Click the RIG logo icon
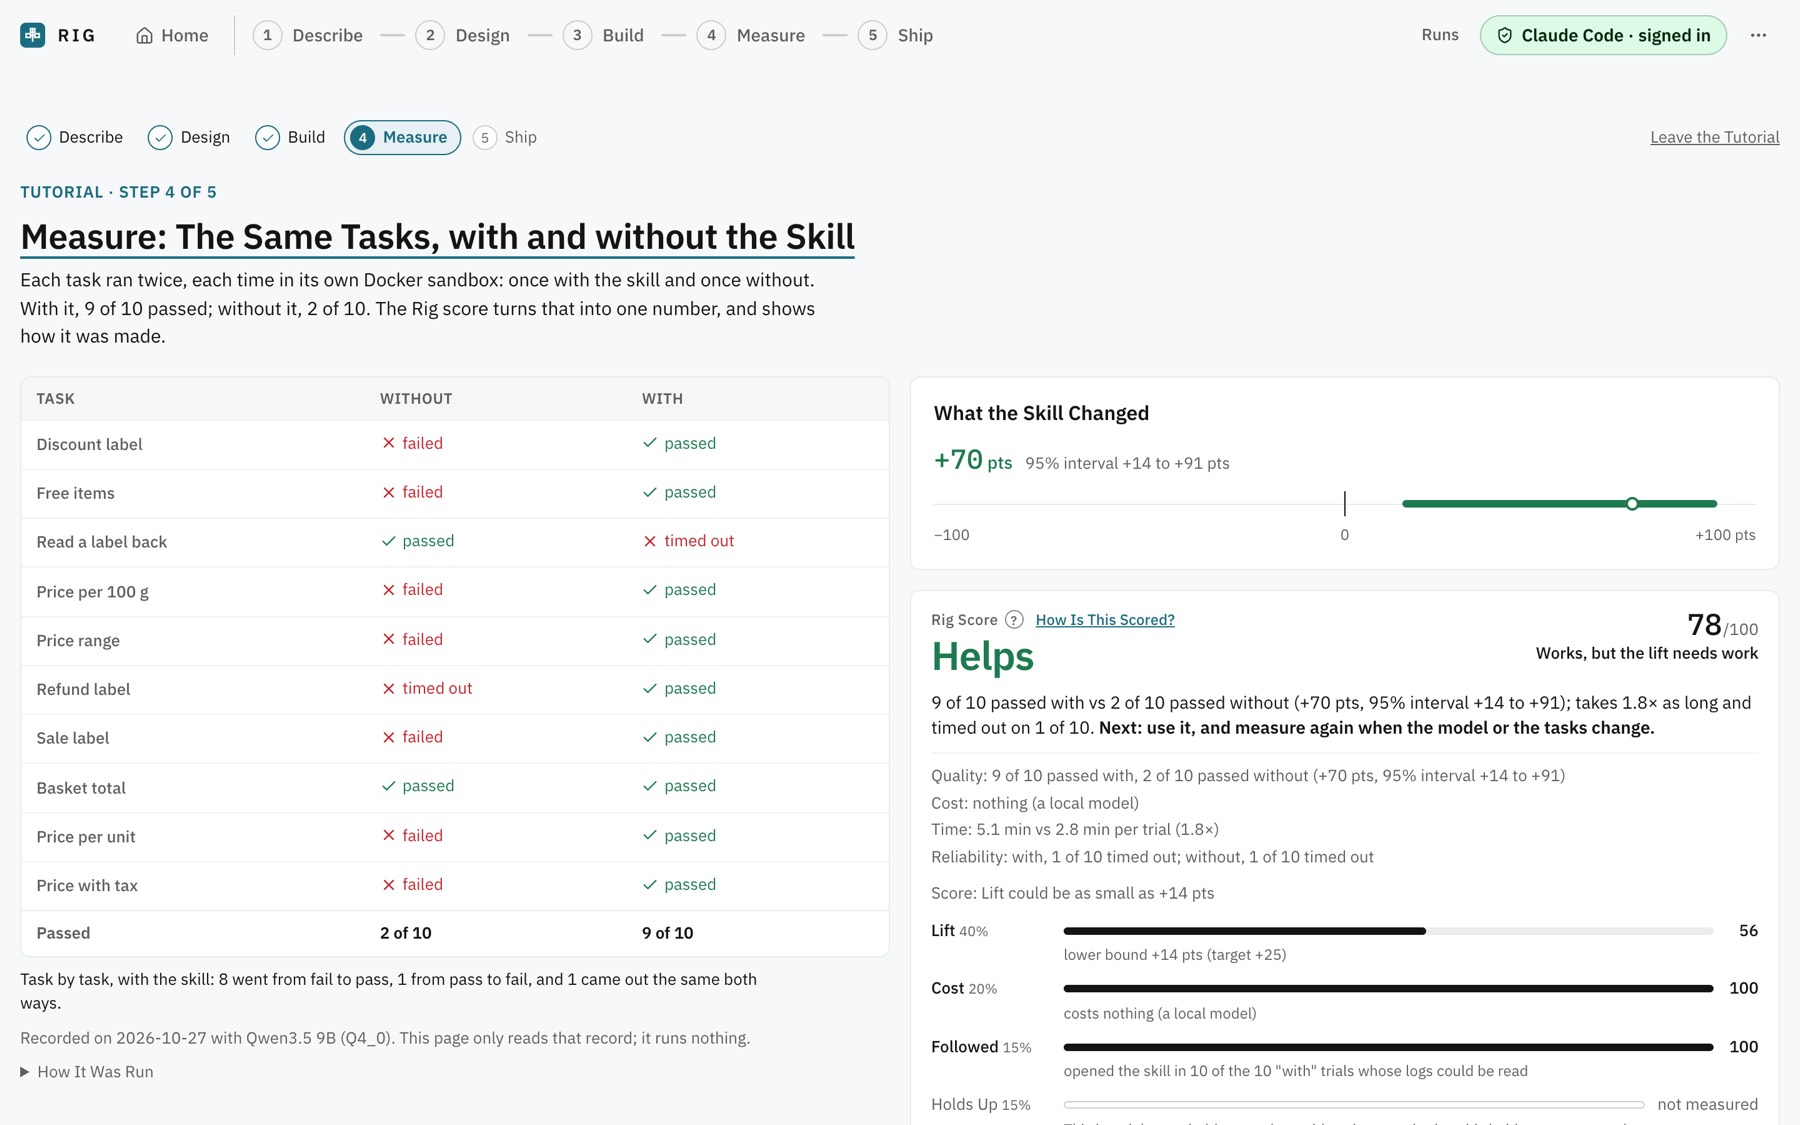This screenshot has width=1800, height=1125. pyautogui.click(x=32, y=35)
